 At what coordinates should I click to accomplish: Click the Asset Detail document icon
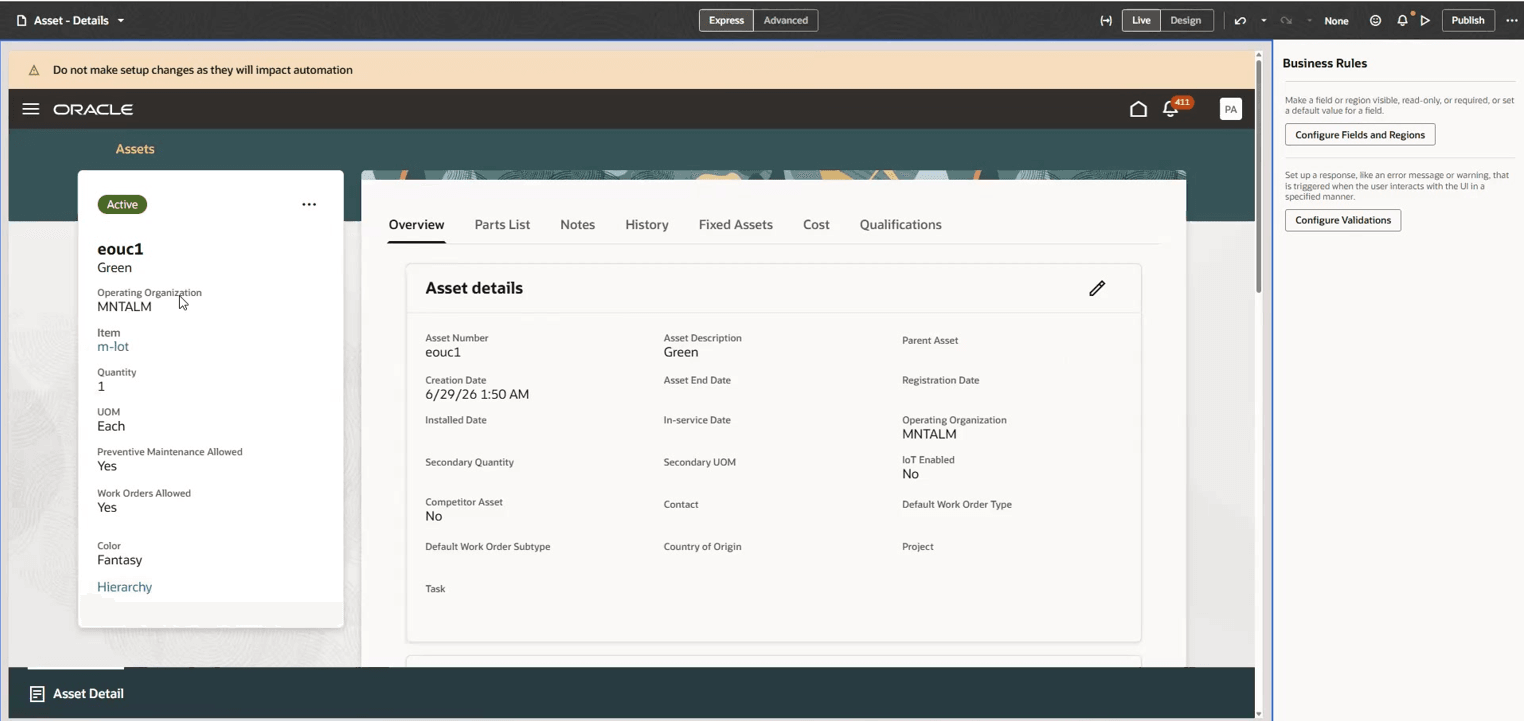(x=37, y=694)
